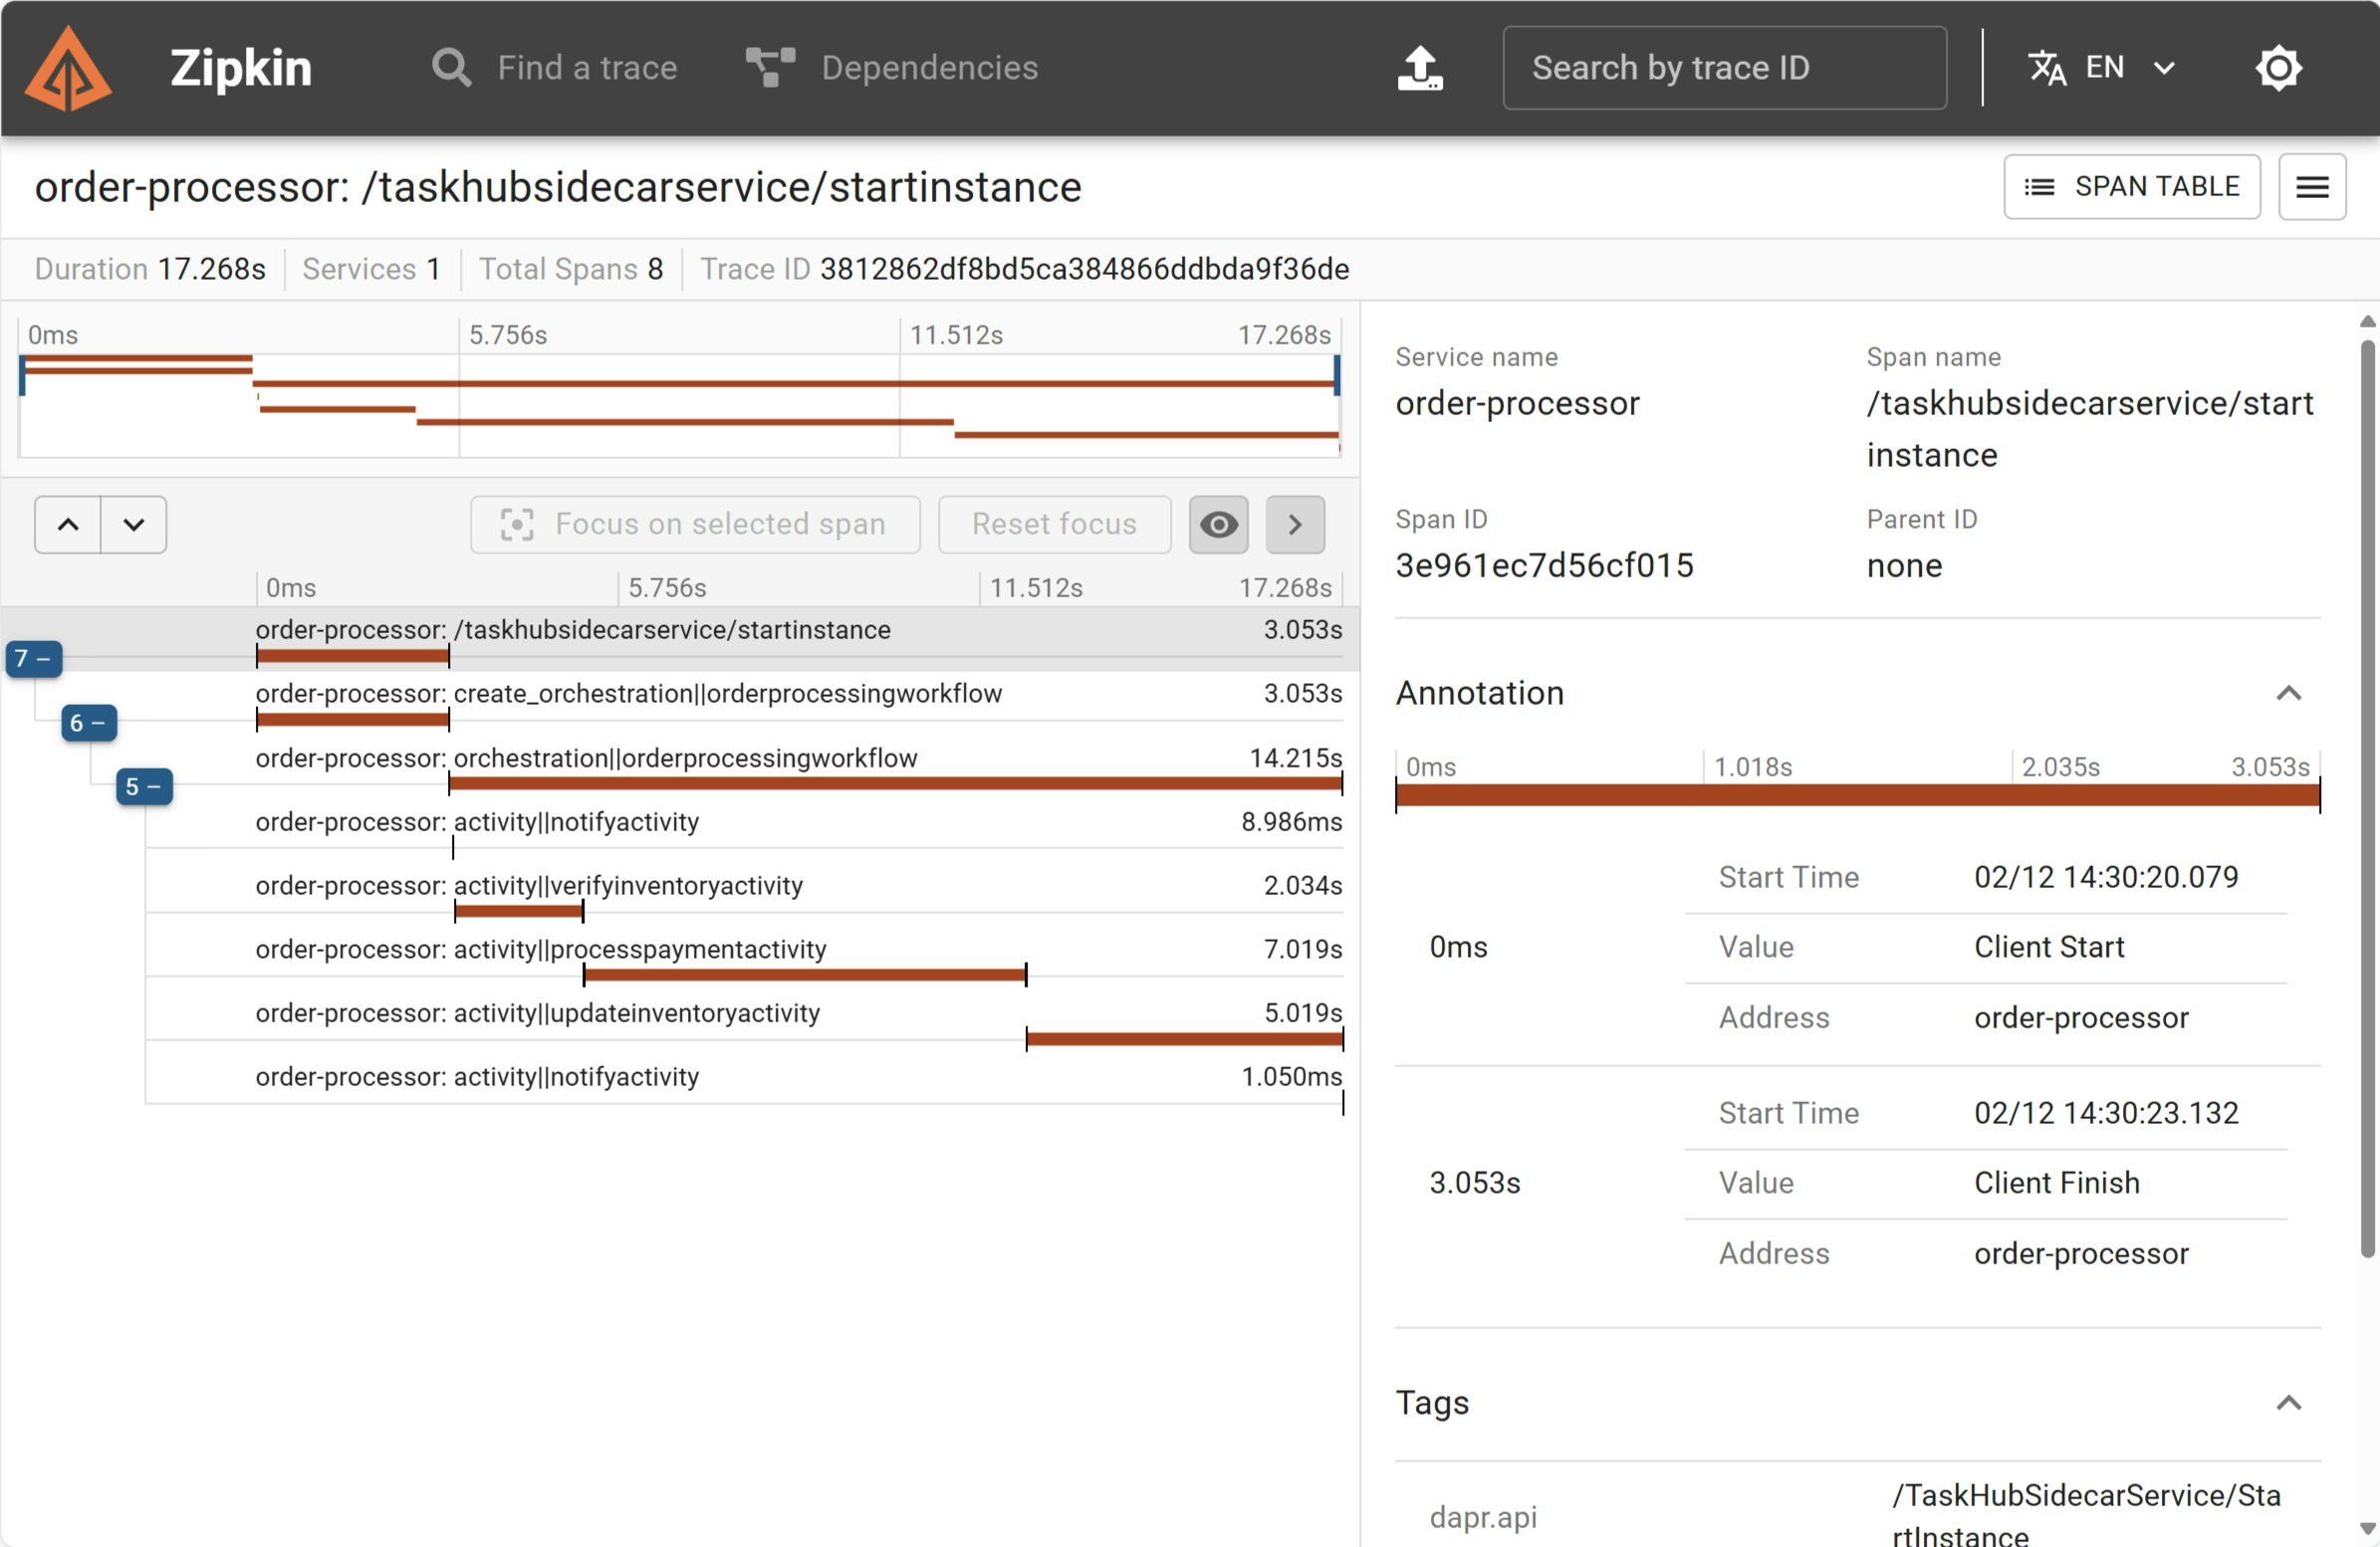2380x1547 pixels.
Task: Open the hamburger trace menu
Action: coord(2311,187)
